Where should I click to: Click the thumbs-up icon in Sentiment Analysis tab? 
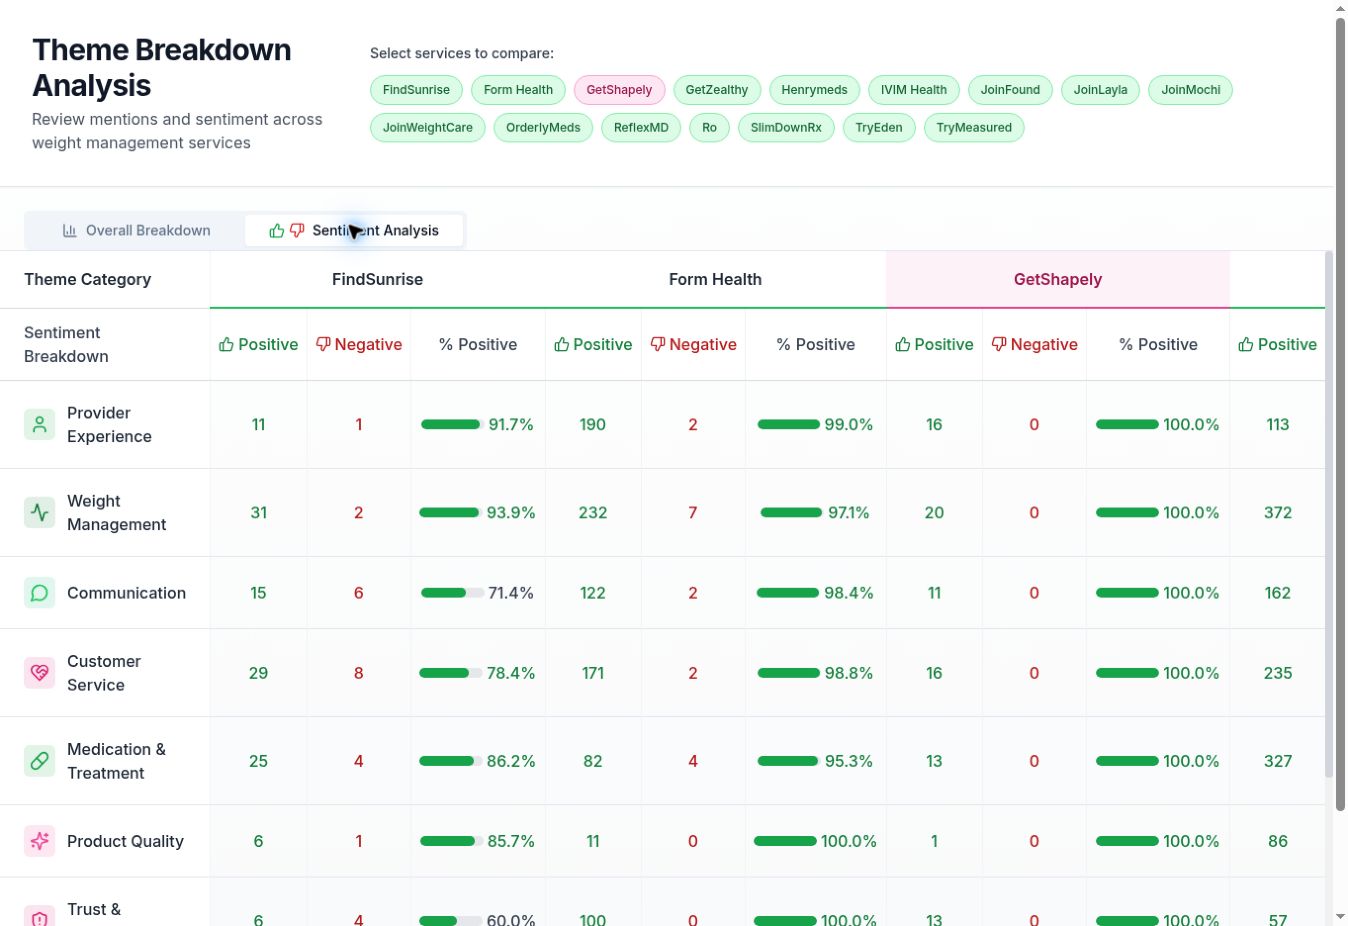pyautogui.click(x=277, y=230)
